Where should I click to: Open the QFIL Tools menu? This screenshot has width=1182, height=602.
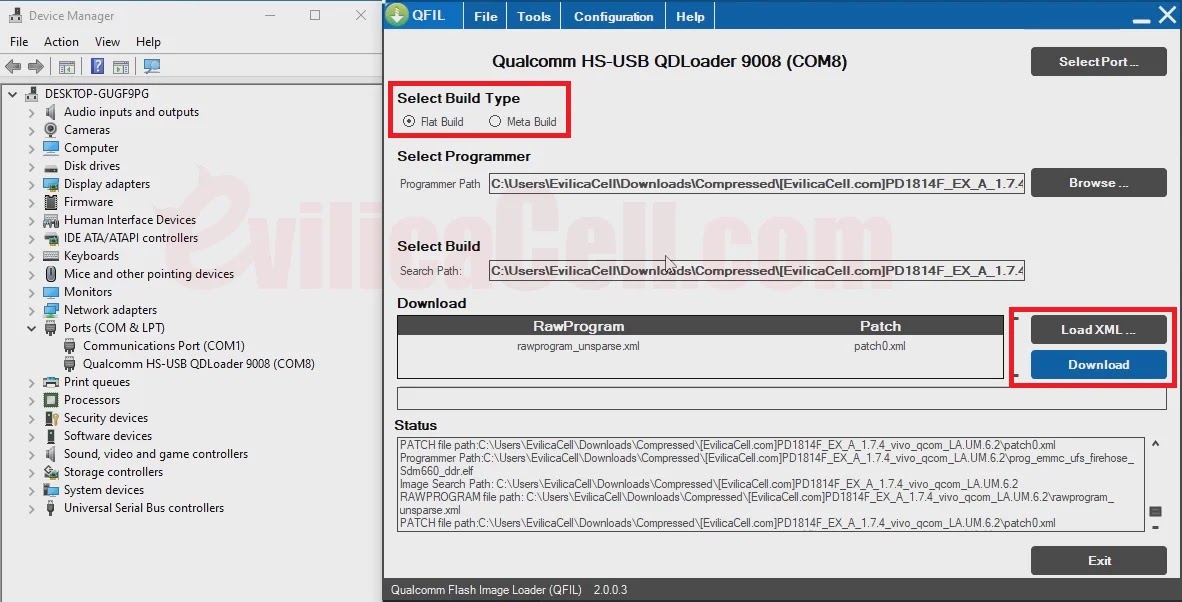tap(534, 17)
